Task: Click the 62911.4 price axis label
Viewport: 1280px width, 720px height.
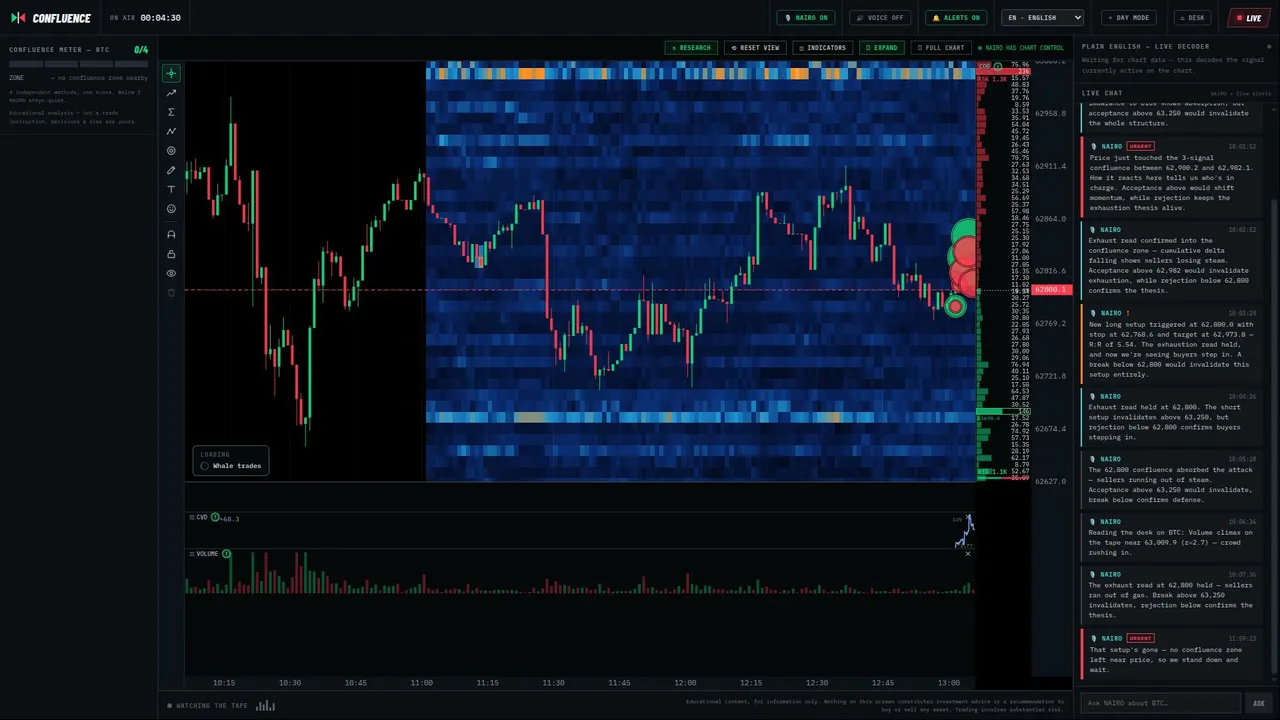Action: pos(1050,166)
